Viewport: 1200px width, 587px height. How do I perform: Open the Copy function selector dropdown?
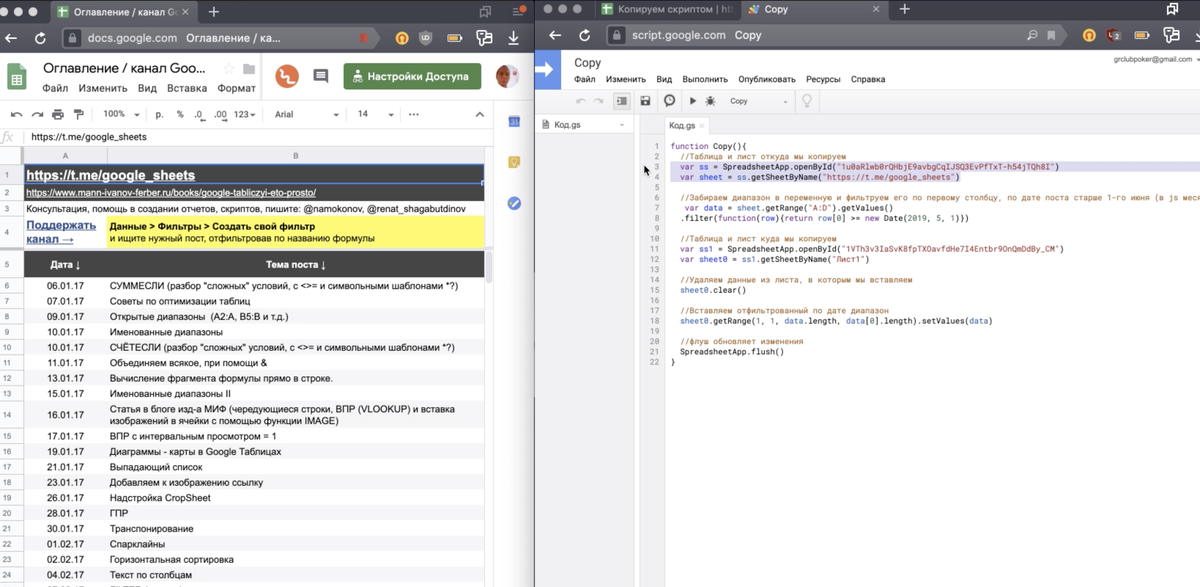click(758, 101)
